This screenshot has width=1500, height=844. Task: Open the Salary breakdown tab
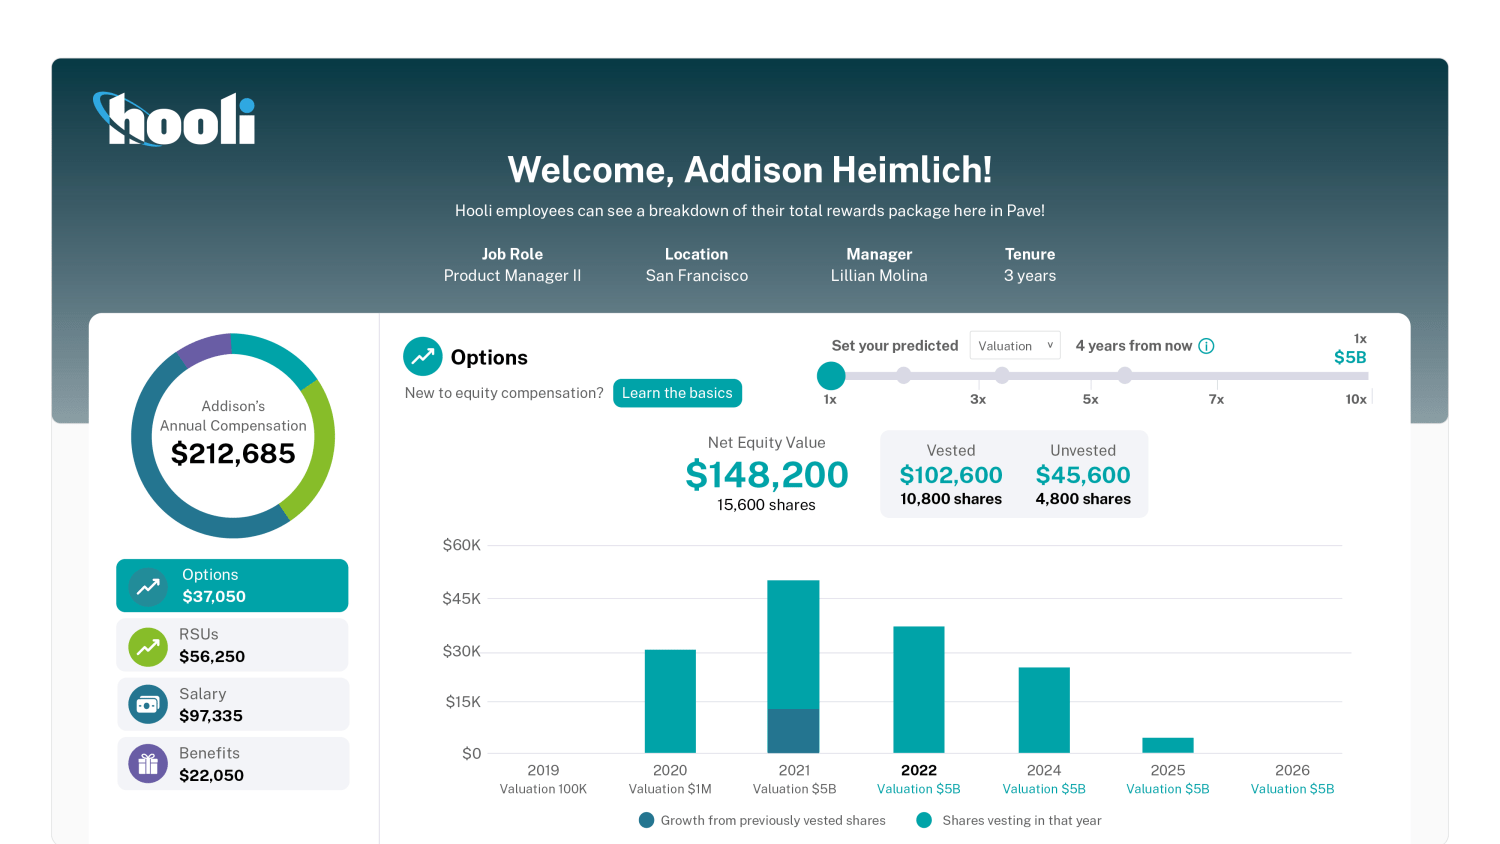(x=232, y=705)
